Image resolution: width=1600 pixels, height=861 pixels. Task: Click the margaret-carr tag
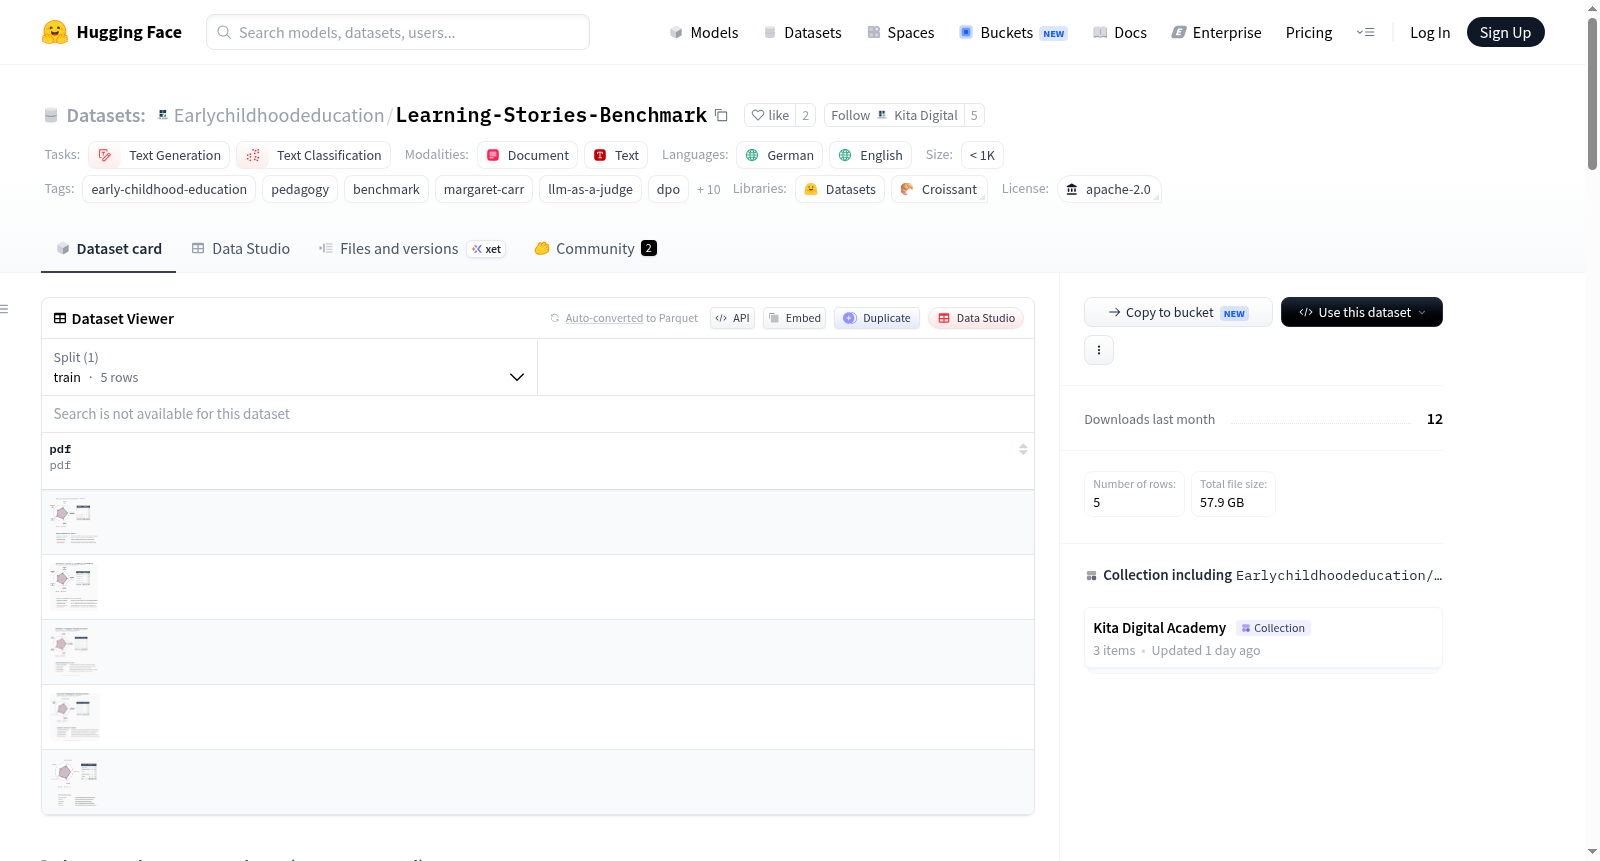tap(484, 189)
